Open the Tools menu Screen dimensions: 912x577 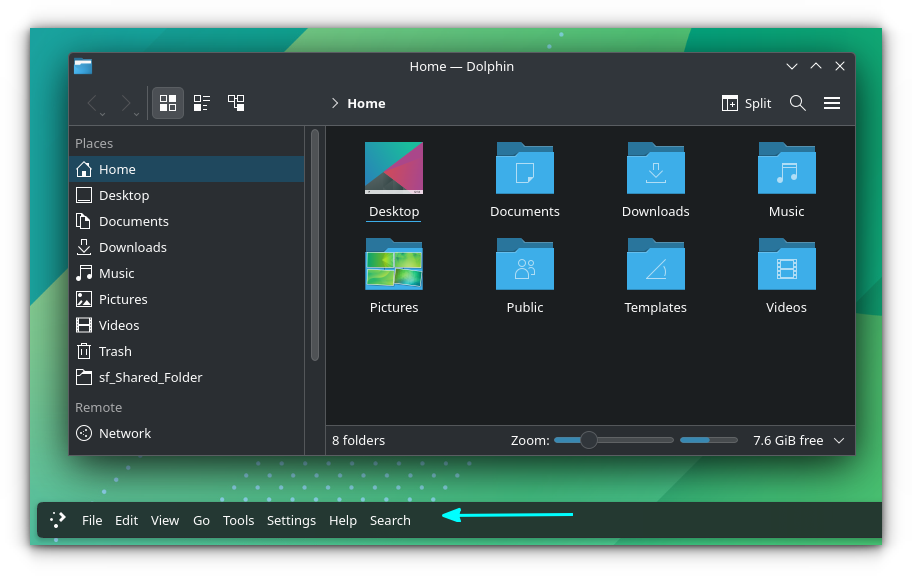pos(238,520)
